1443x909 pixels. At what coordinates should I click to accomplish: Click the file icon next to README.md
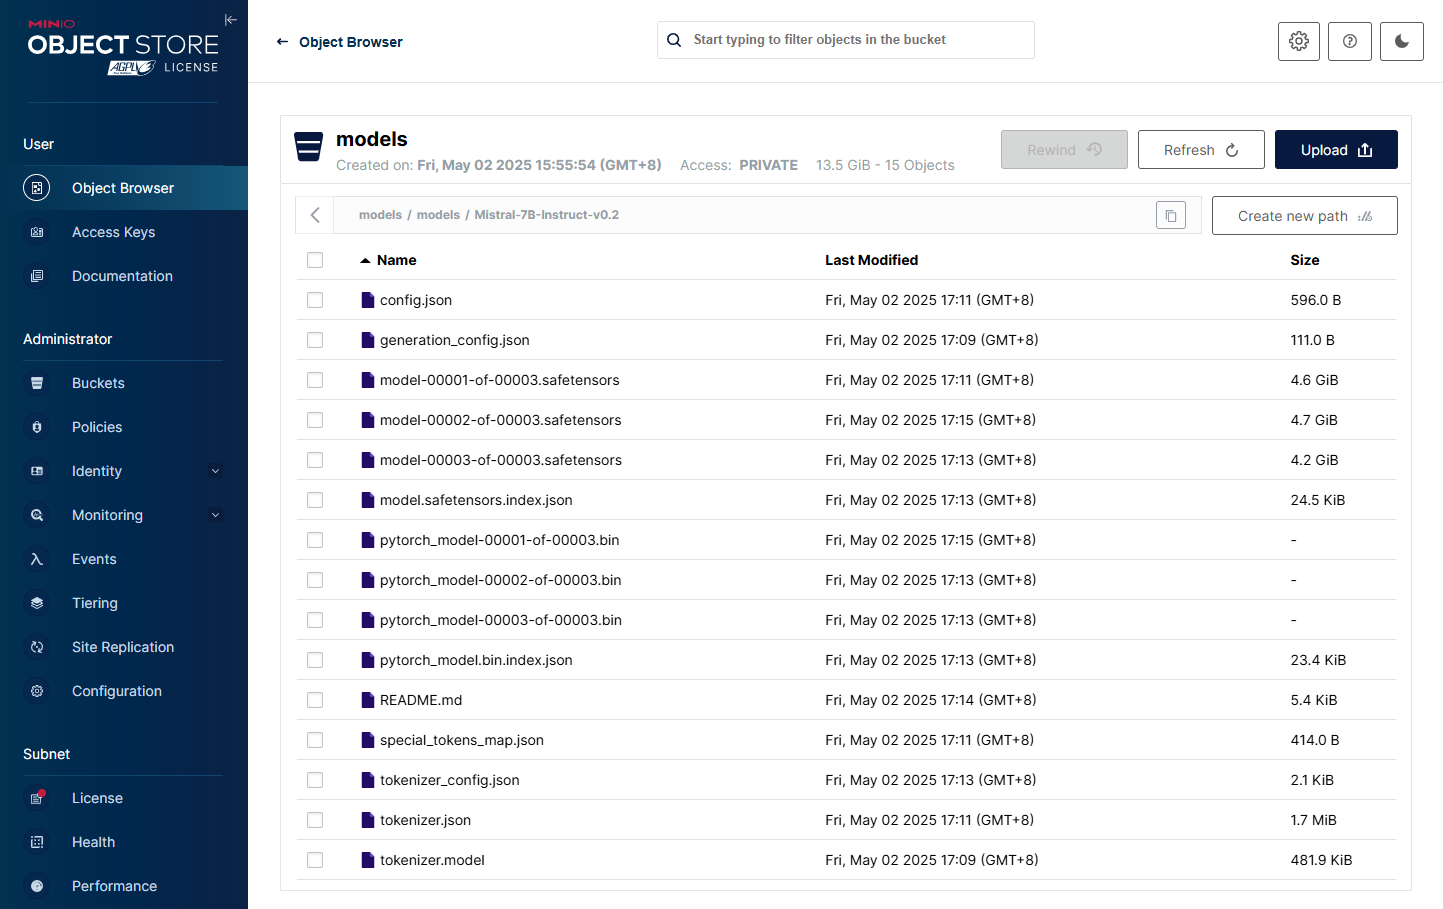point(368,700)
